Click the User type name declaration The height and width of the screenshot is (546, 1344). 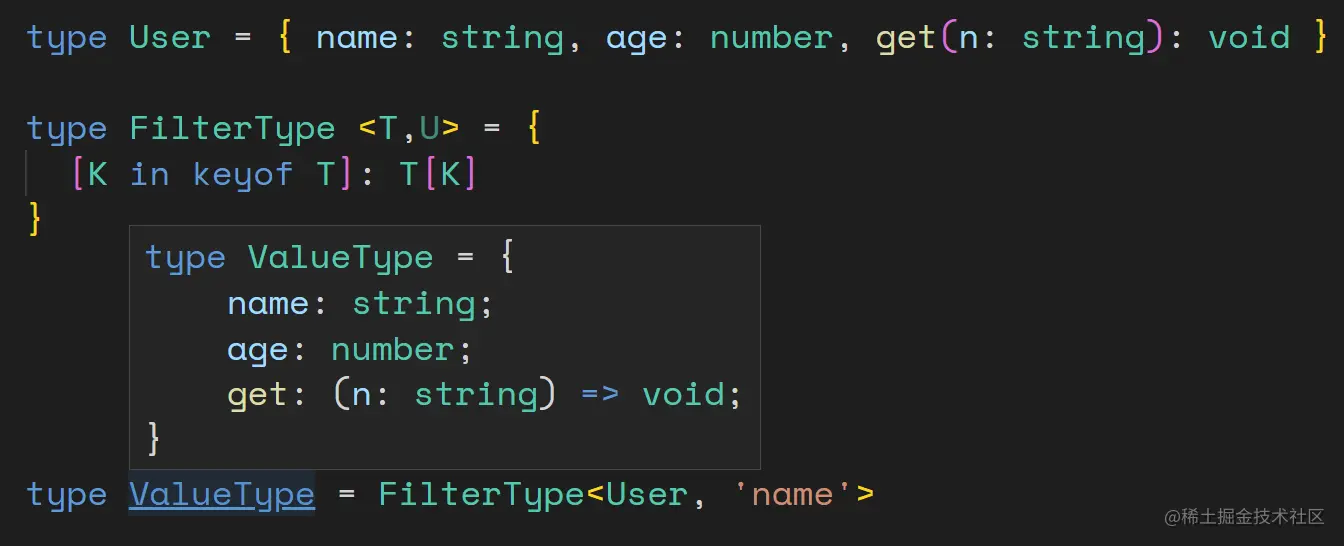pyautogui.click(x=170, y=38)
